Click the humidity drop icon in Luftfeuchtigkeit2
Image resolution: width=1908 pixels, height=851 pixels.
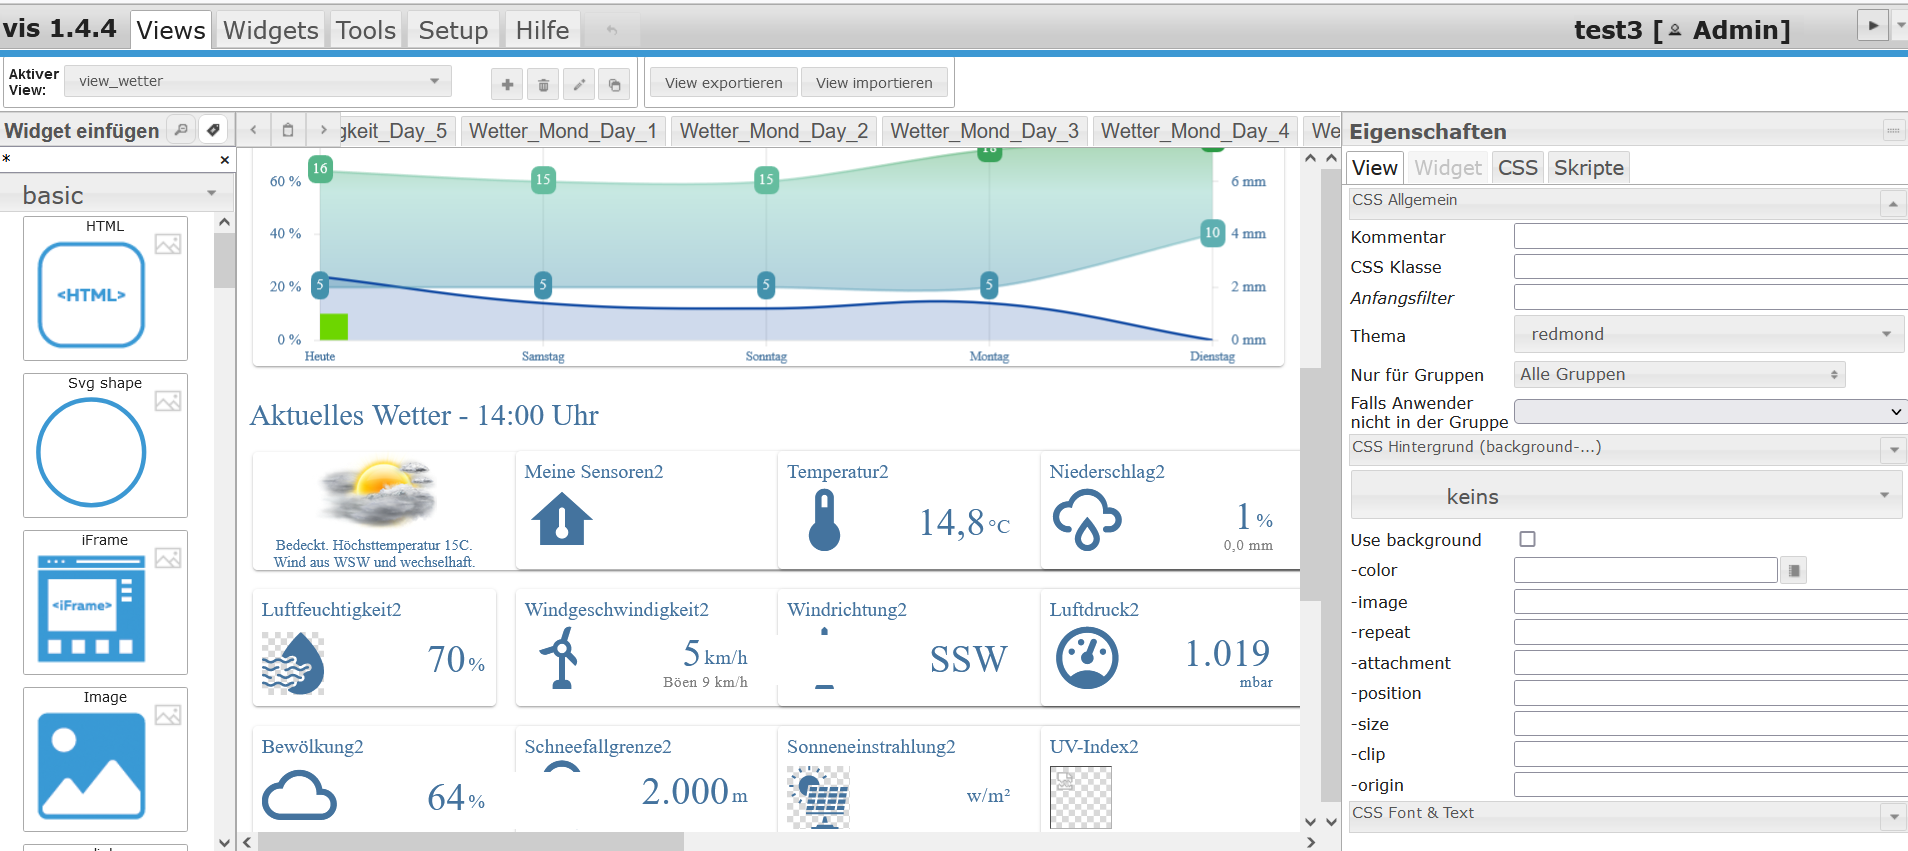293,663
